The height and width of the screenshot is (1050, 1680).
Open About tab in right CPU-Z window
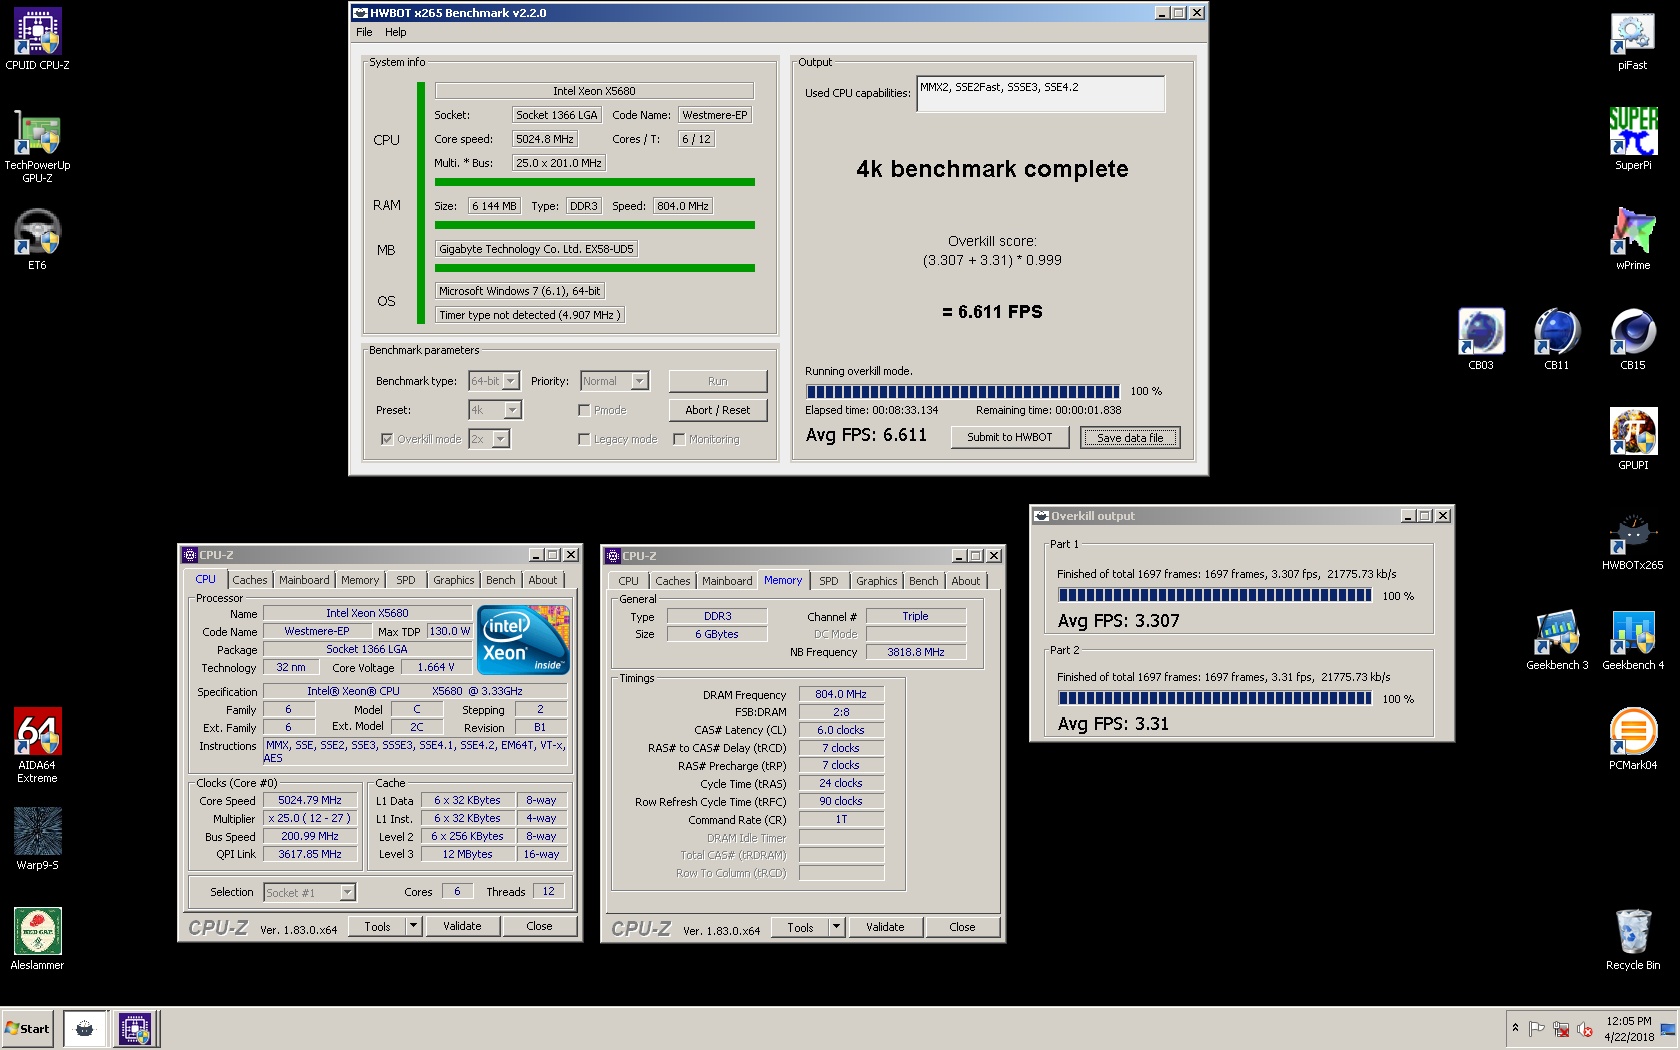(966, 581)
